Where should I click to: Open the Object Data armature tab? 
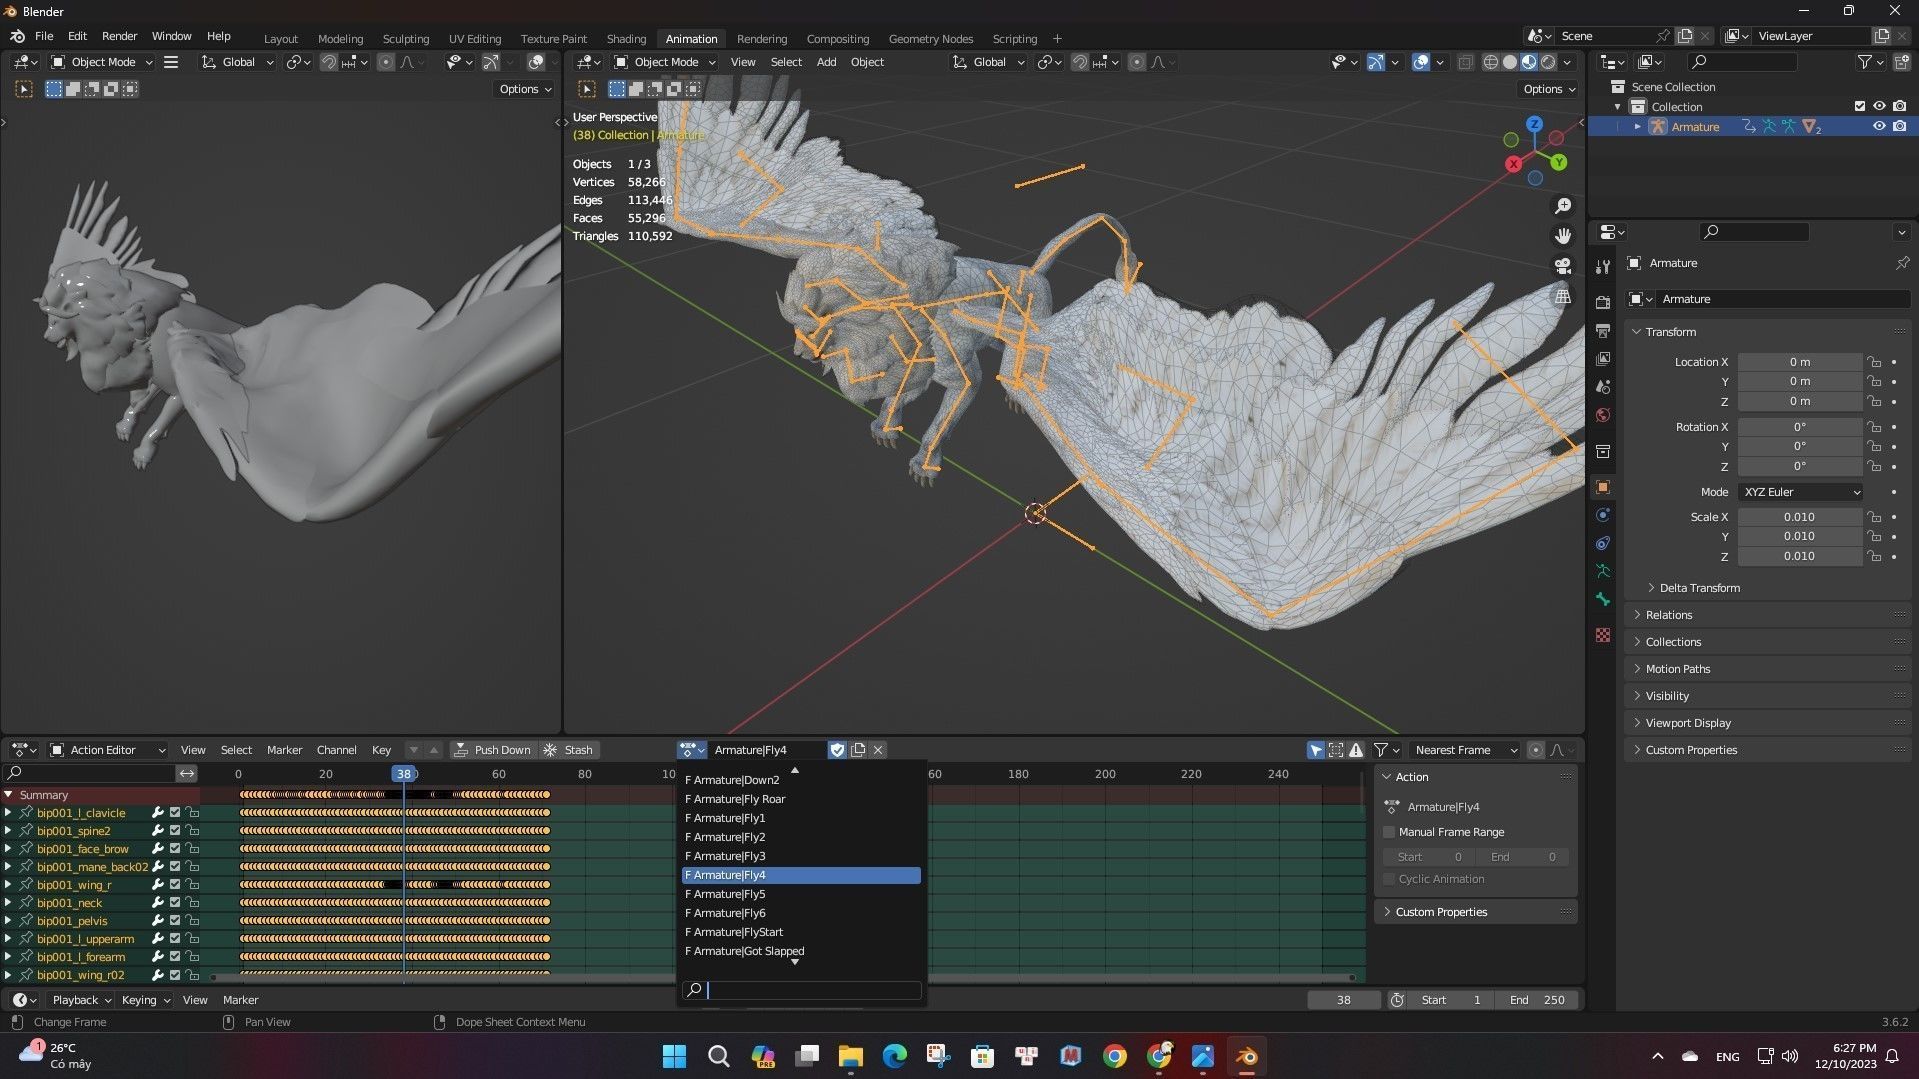pos(1603,571)
